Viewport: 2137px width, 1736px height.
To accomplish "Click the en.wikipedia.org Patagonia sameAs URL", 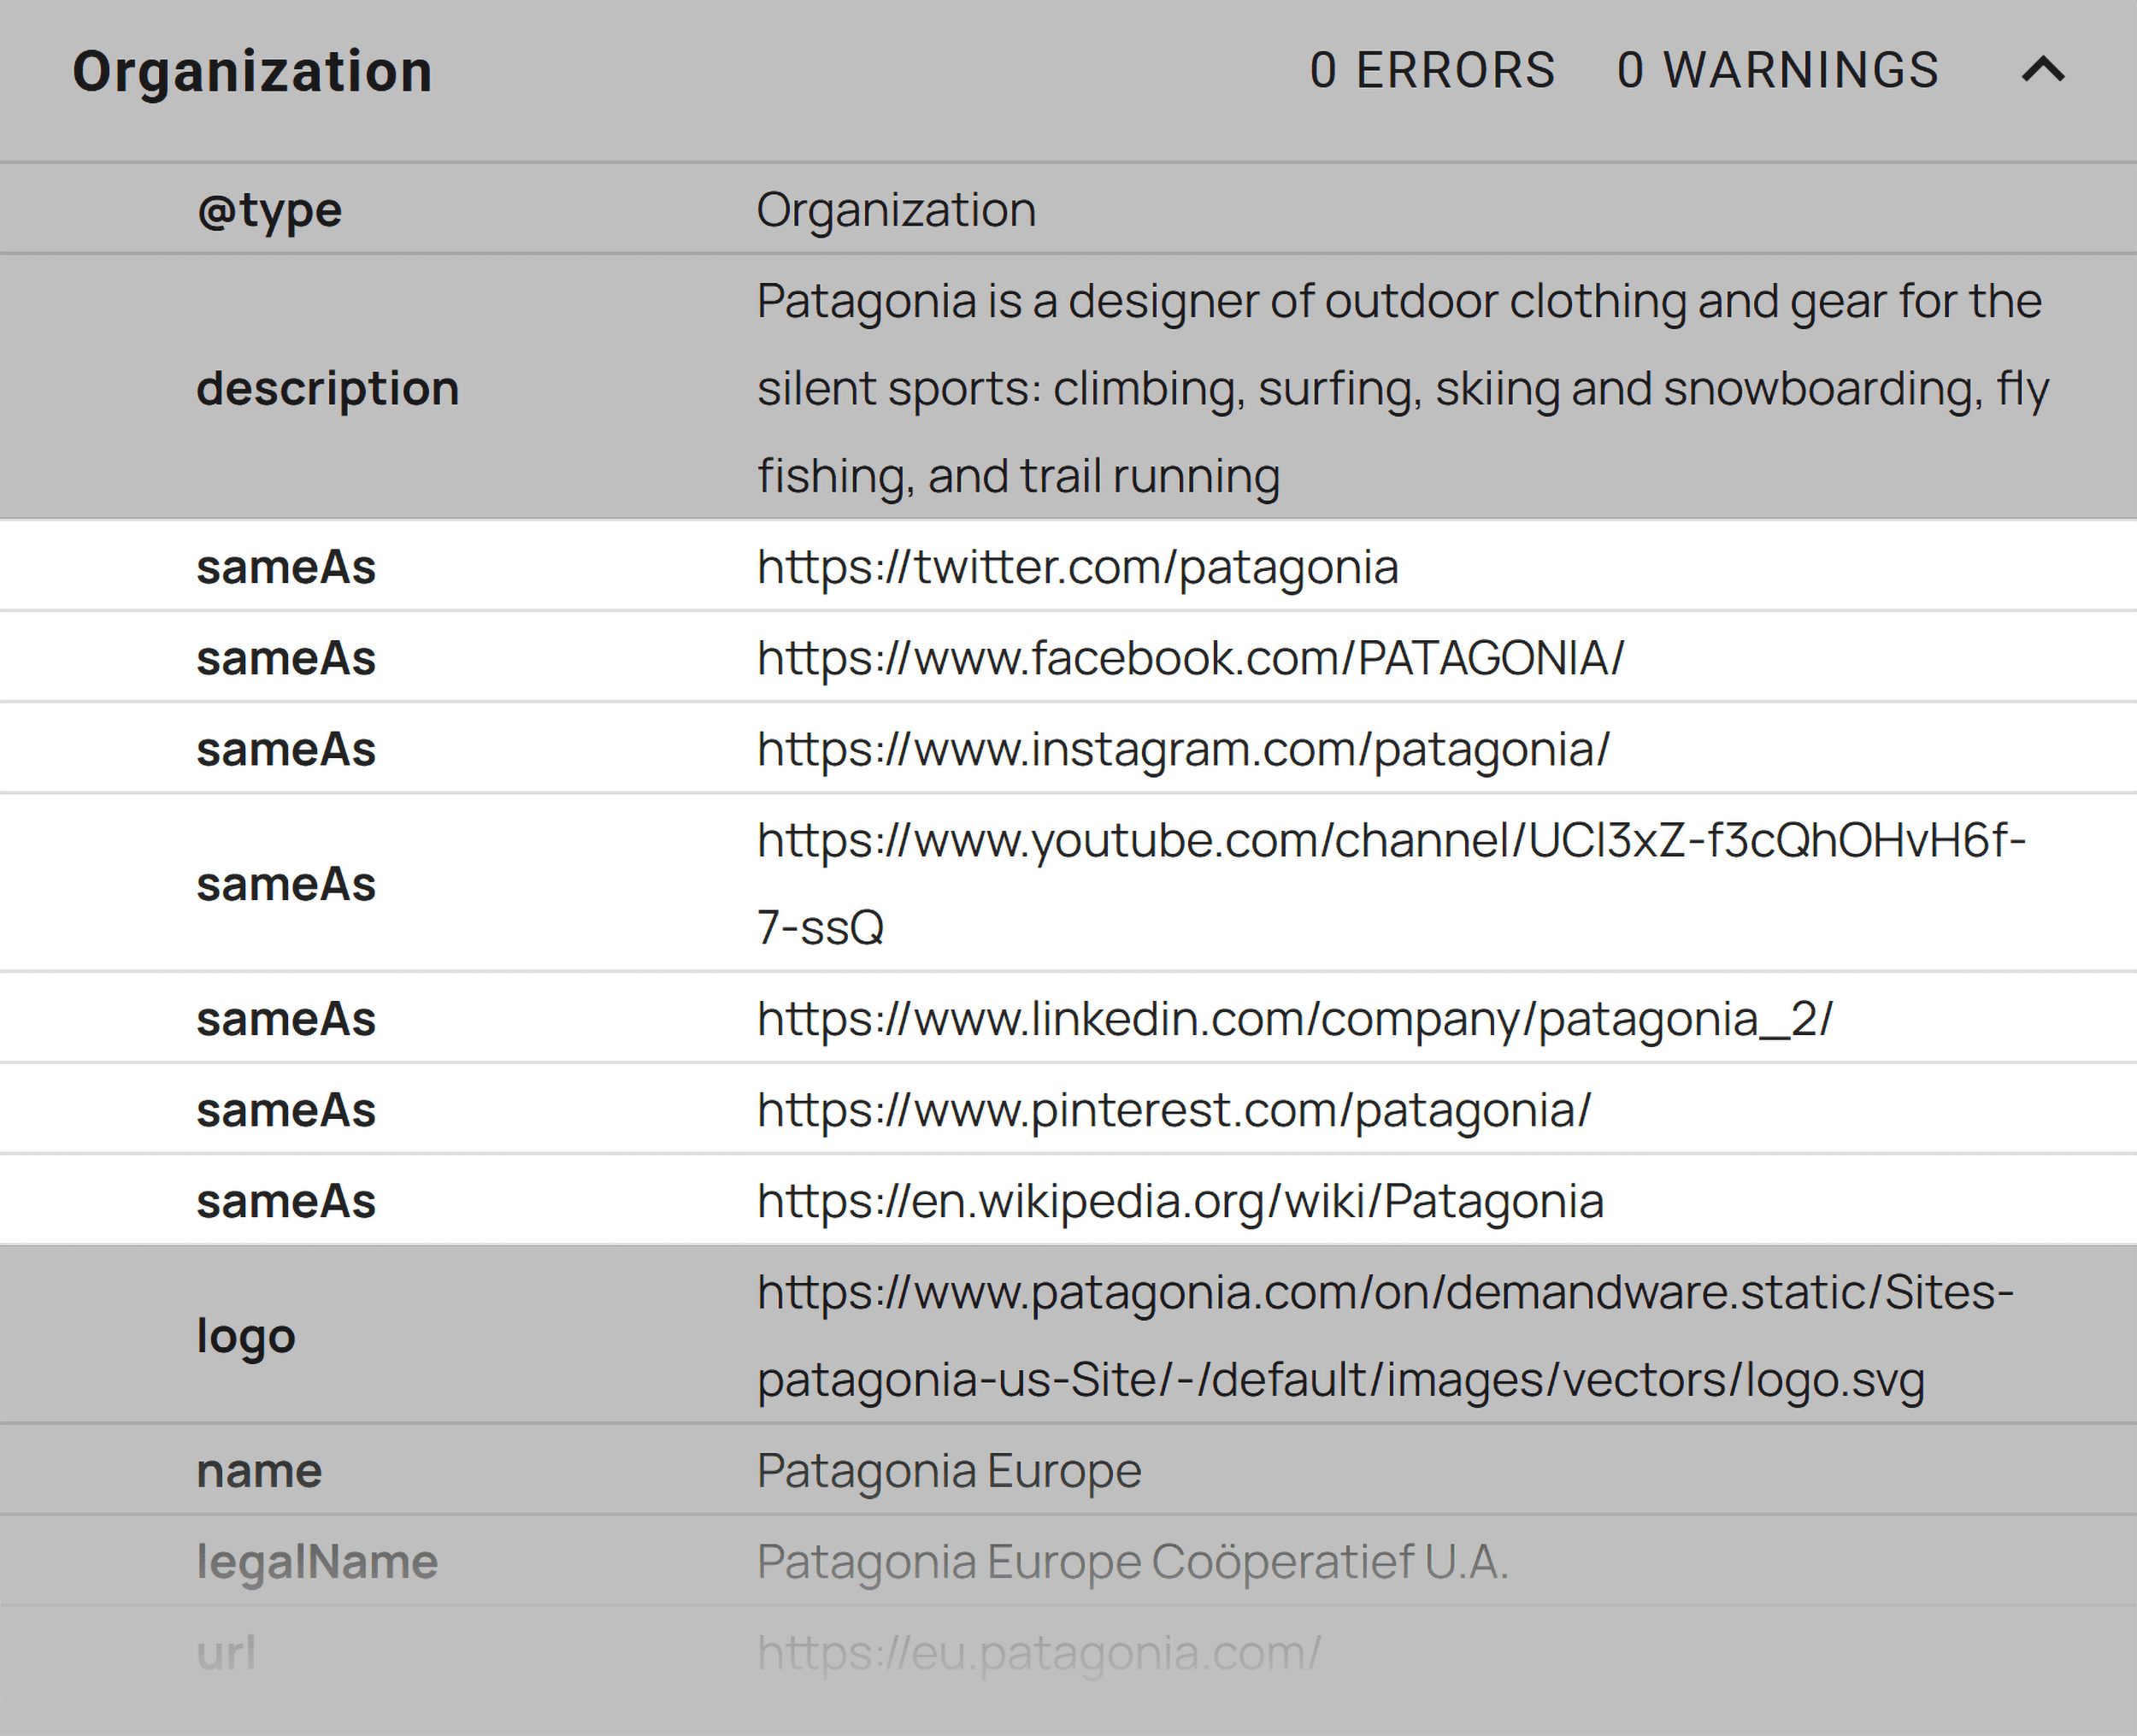I will pos(1180,1201).
